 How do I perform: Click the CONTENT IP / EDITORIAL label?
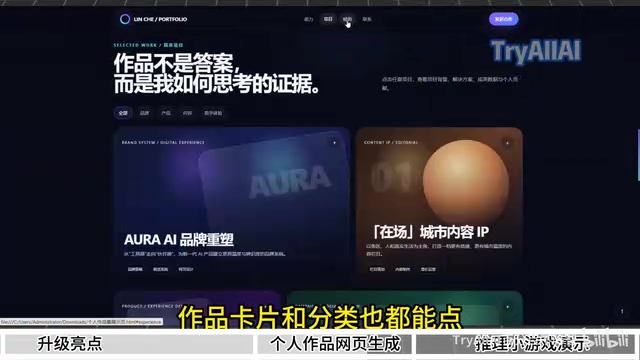391,142
